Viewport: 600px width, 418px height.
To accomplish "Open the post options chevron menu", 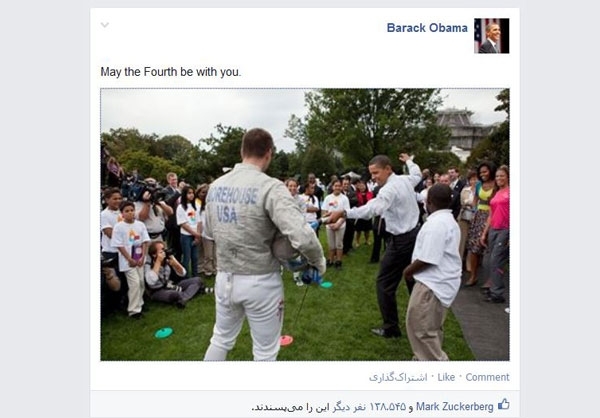I will 104,25.
